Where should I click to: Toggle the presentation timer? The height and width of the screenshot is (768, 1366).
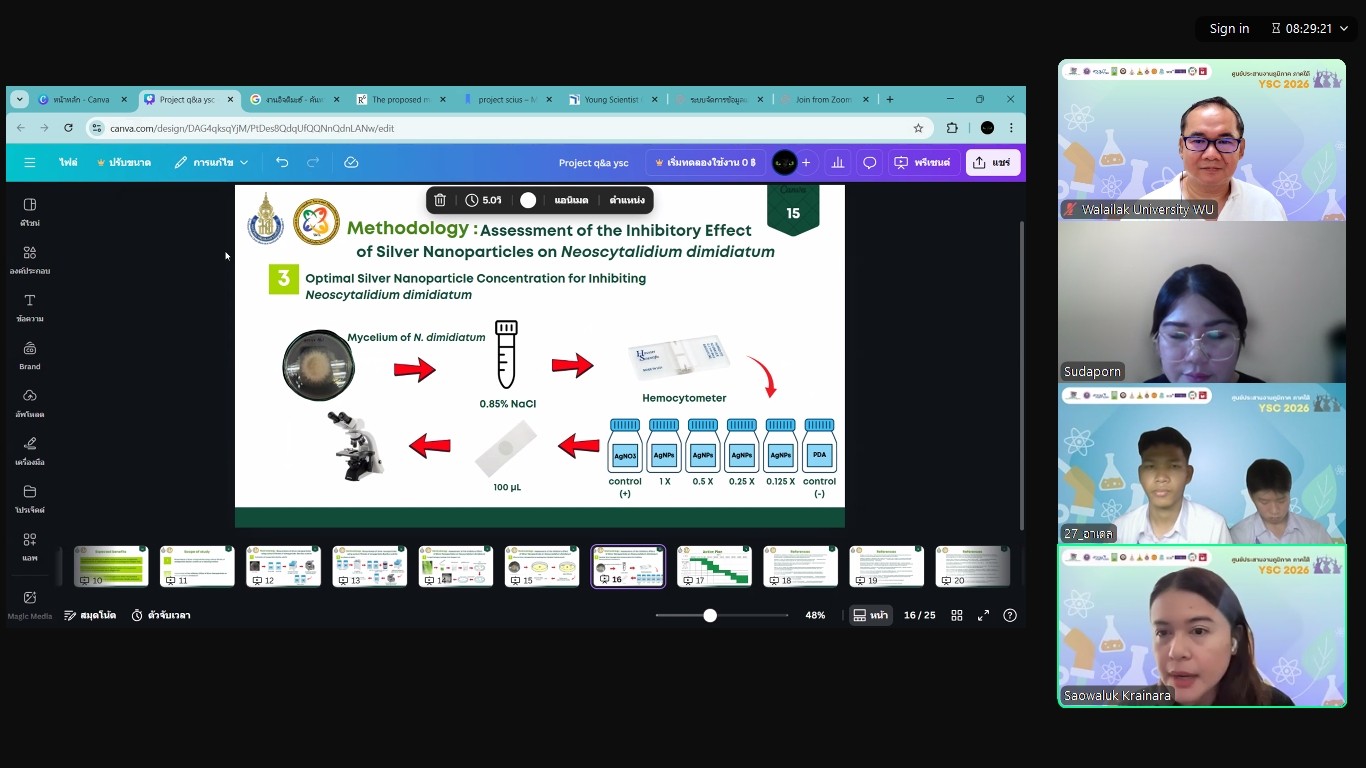(161, 615)
